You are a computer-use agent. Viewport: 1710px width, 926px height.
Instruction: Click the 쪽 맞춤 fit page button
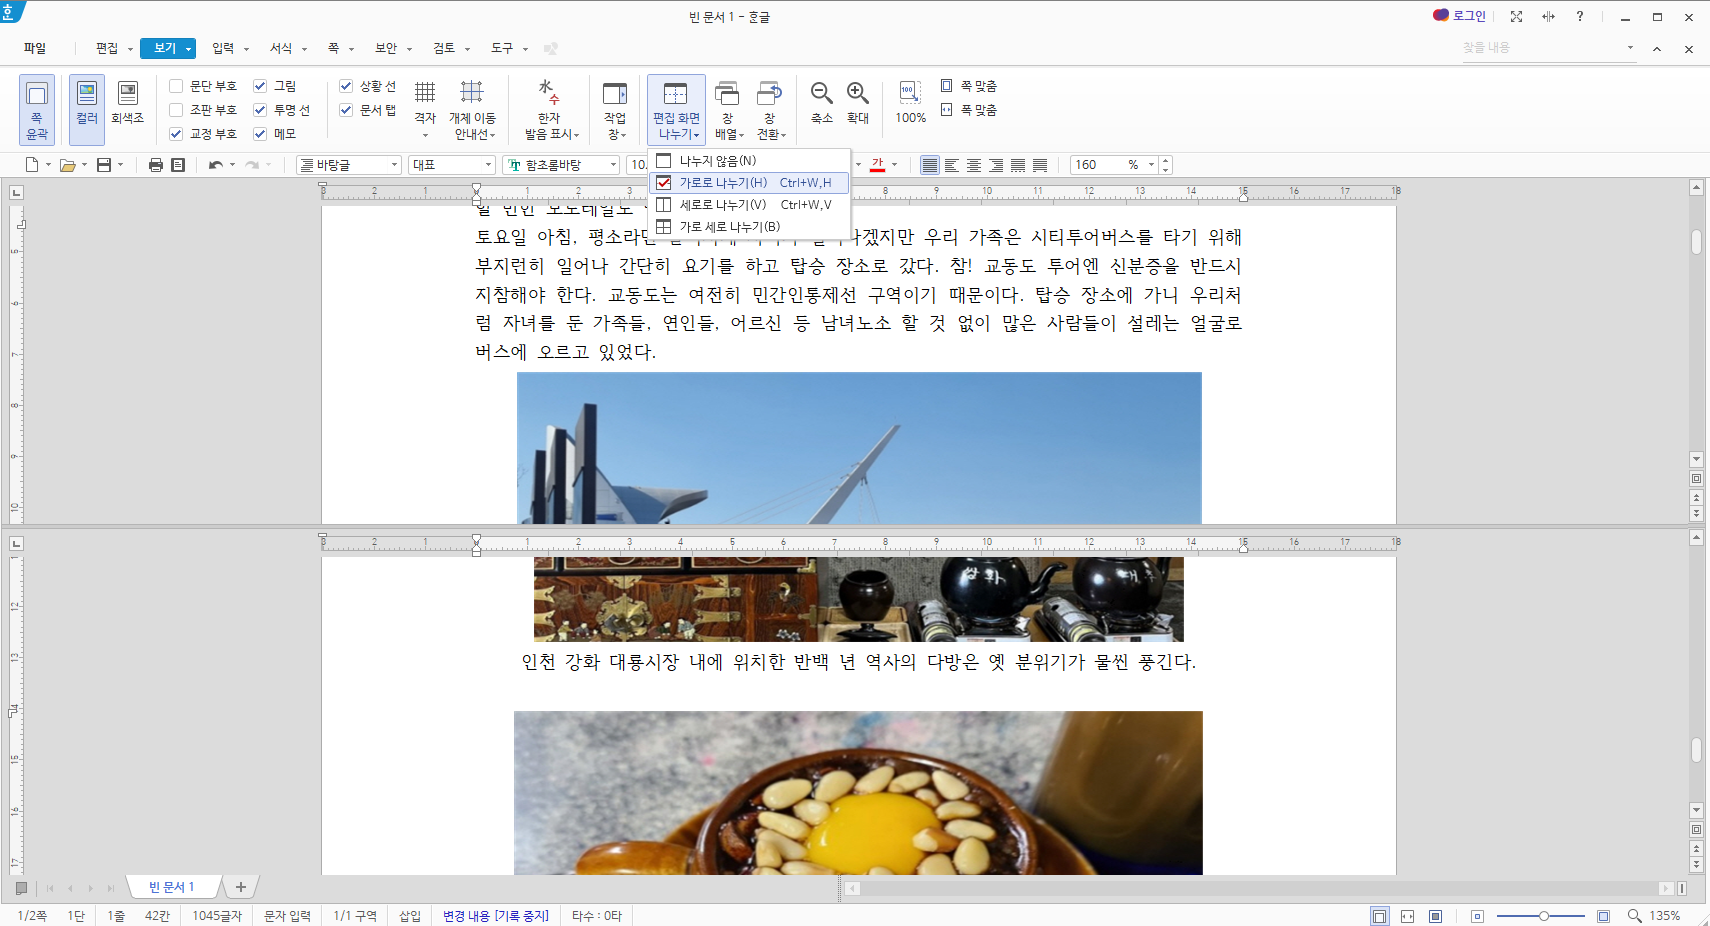(x=969, y=86)
